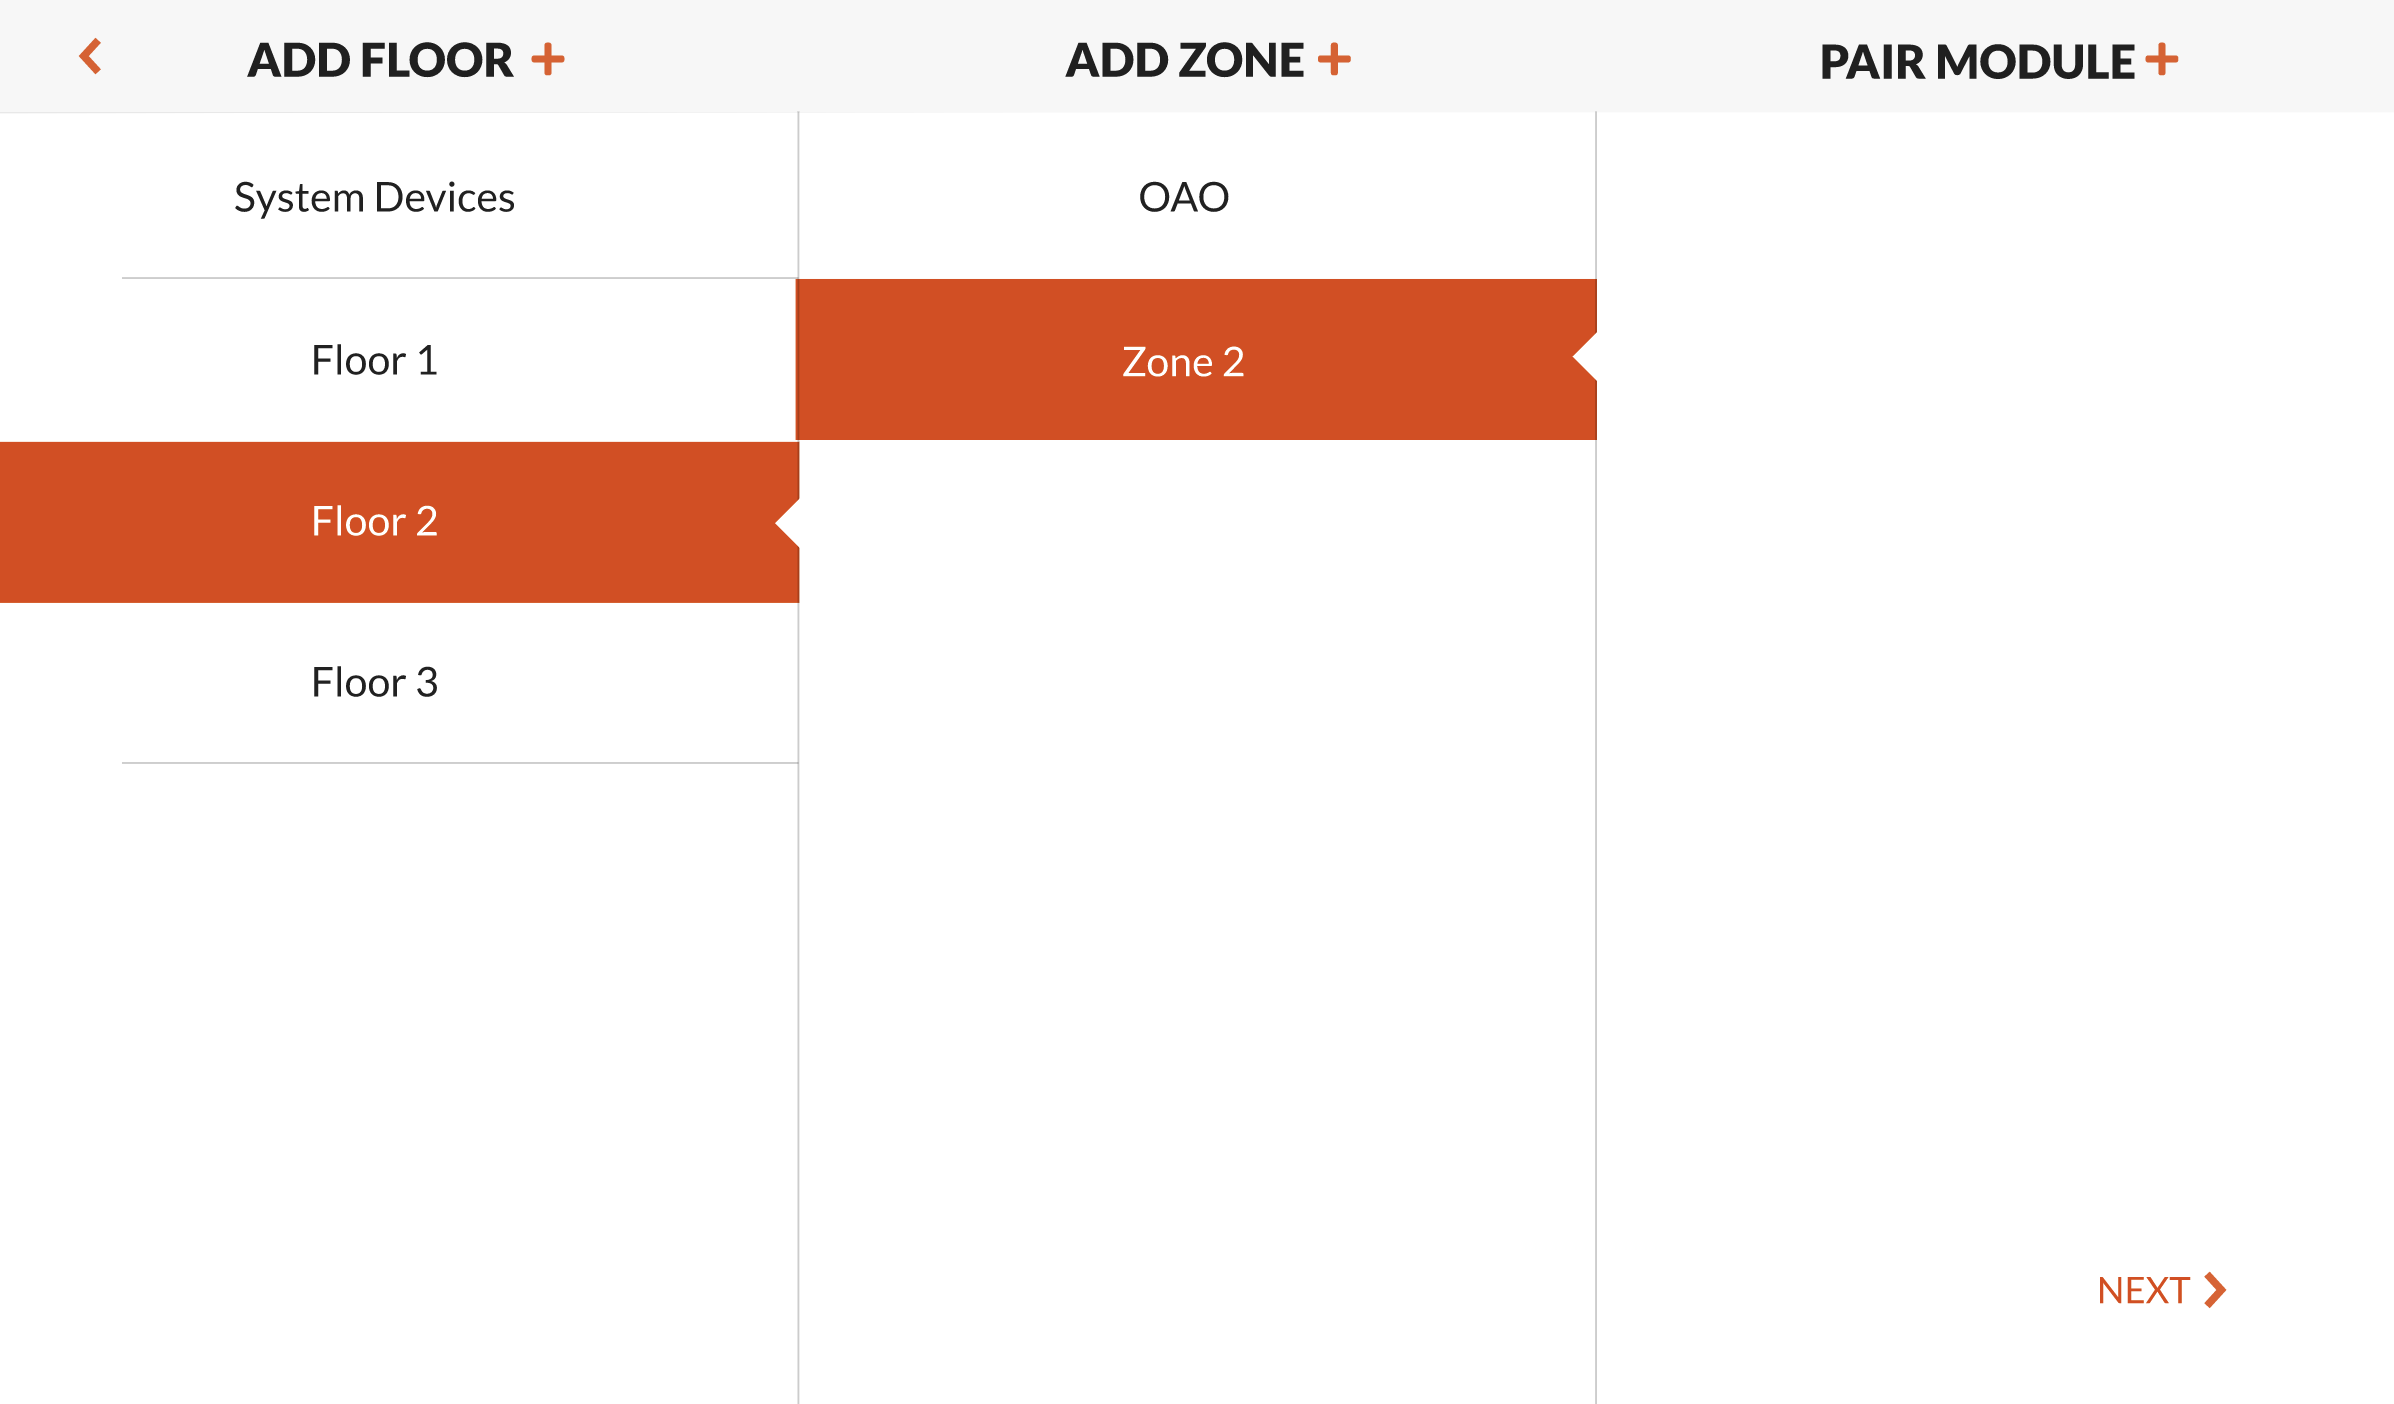Click the NEXT link
The height and width of the screenshot is (1404, 2394).
pyautogui.click(x=2161, y=1290)
